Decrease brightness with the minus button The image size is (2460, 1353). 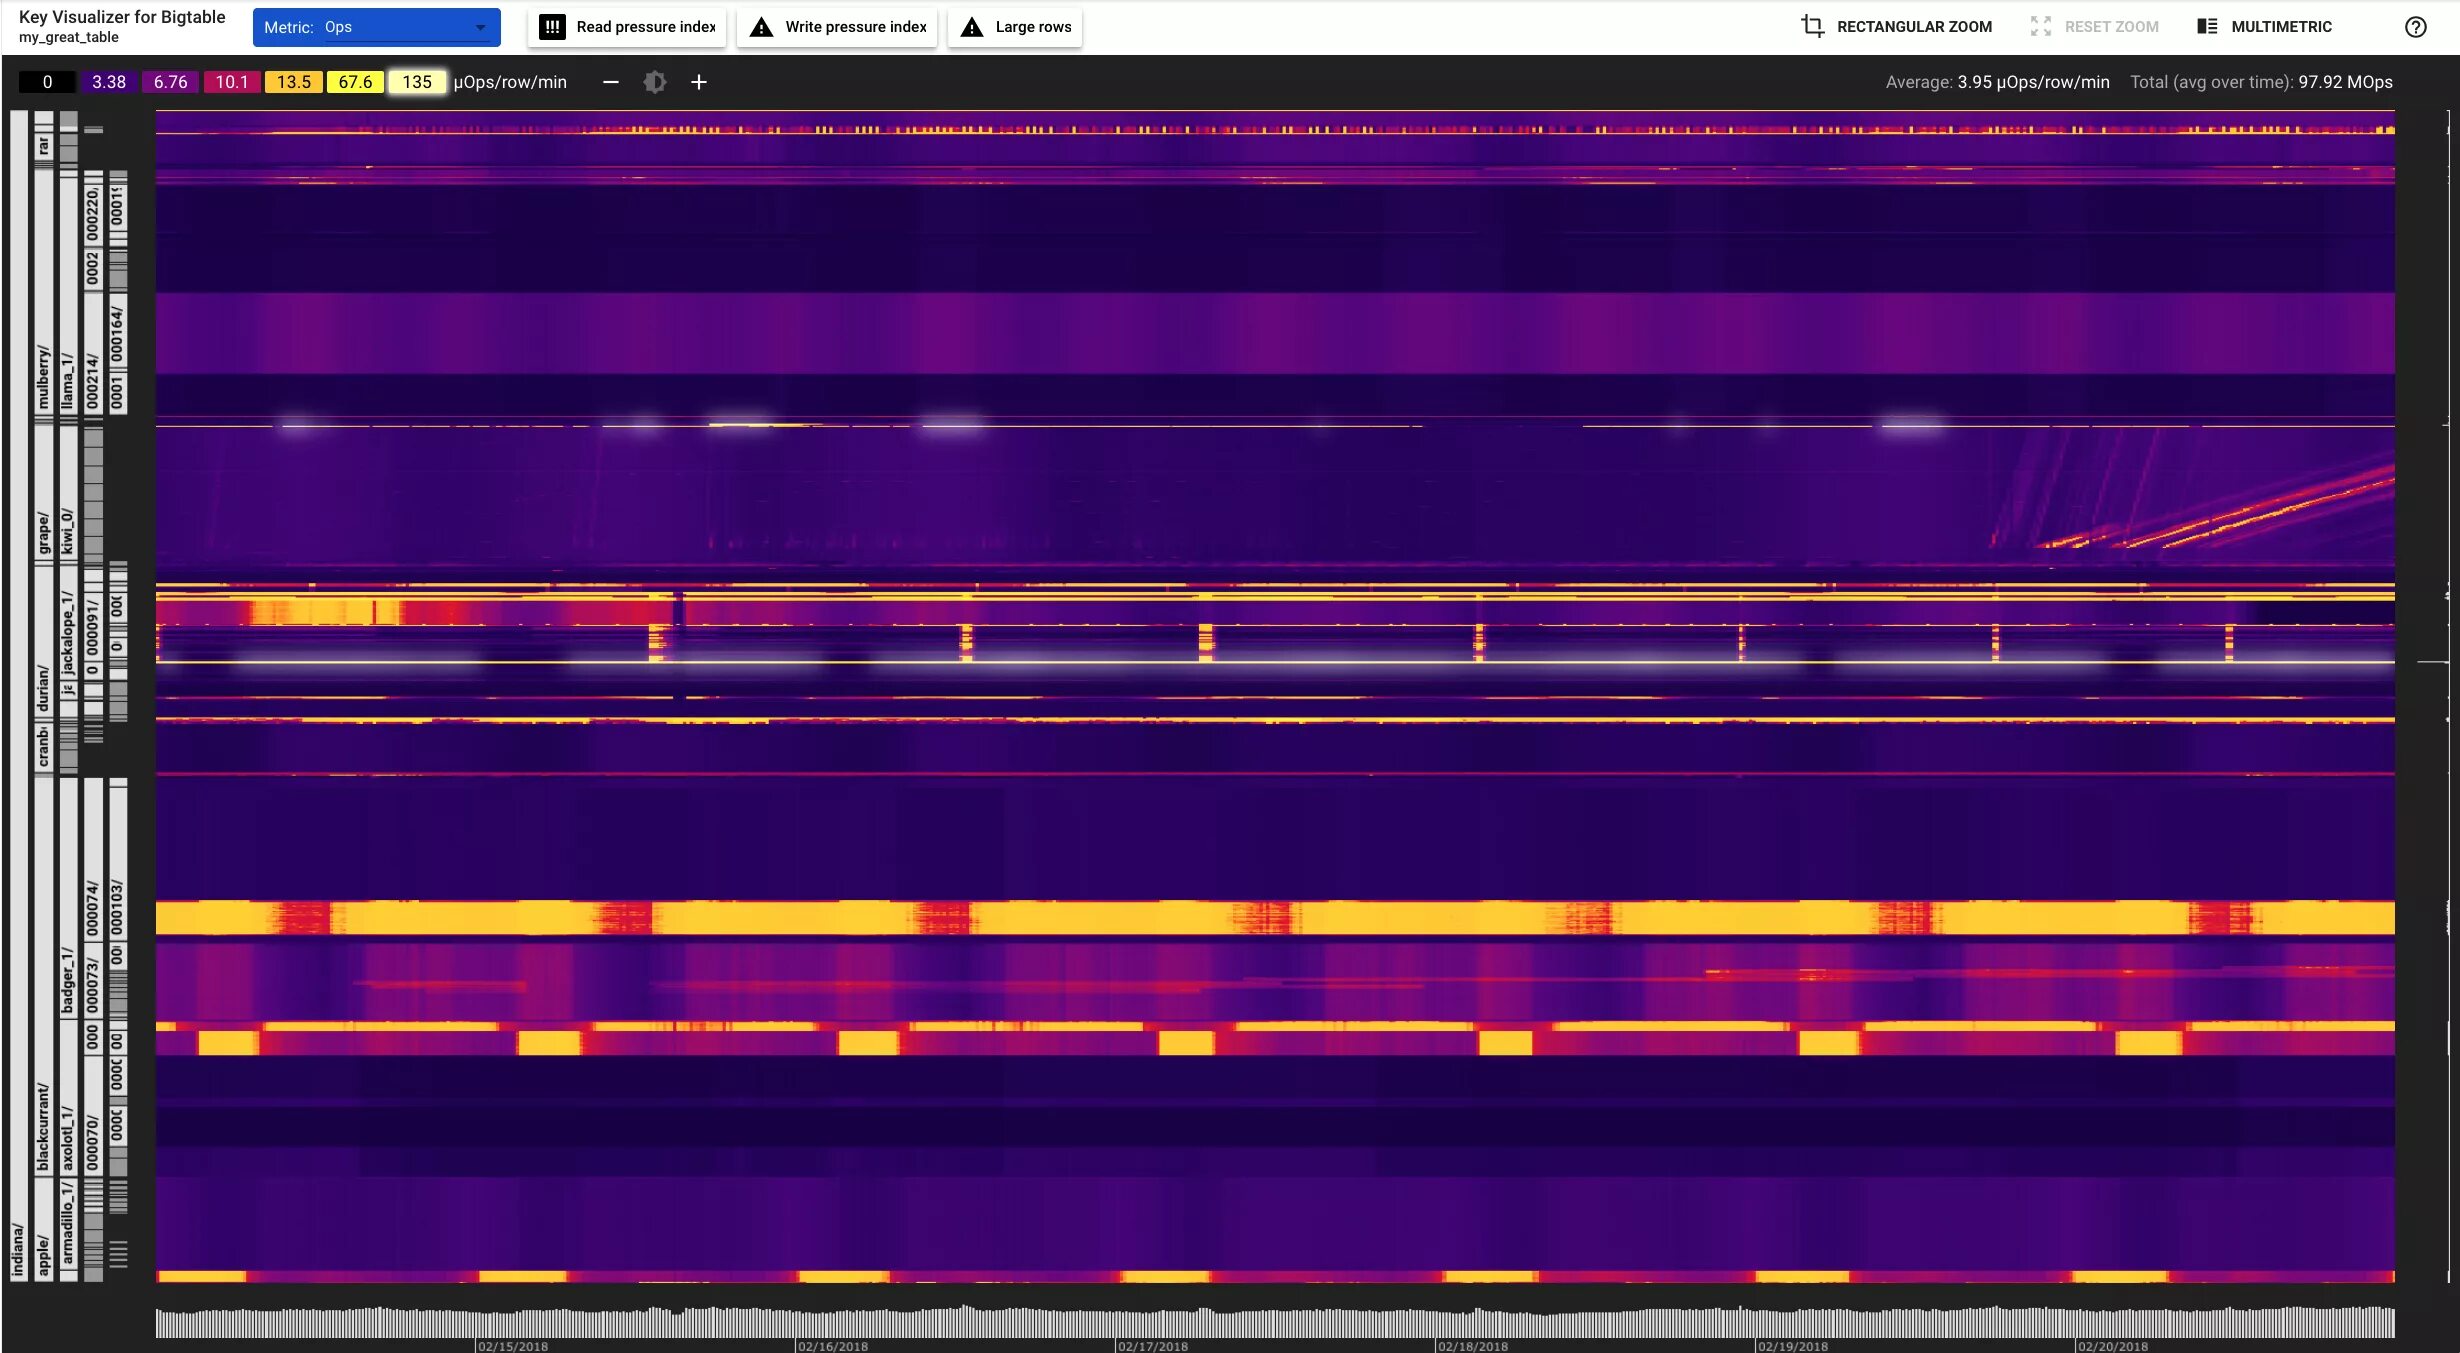click(611, 82)
